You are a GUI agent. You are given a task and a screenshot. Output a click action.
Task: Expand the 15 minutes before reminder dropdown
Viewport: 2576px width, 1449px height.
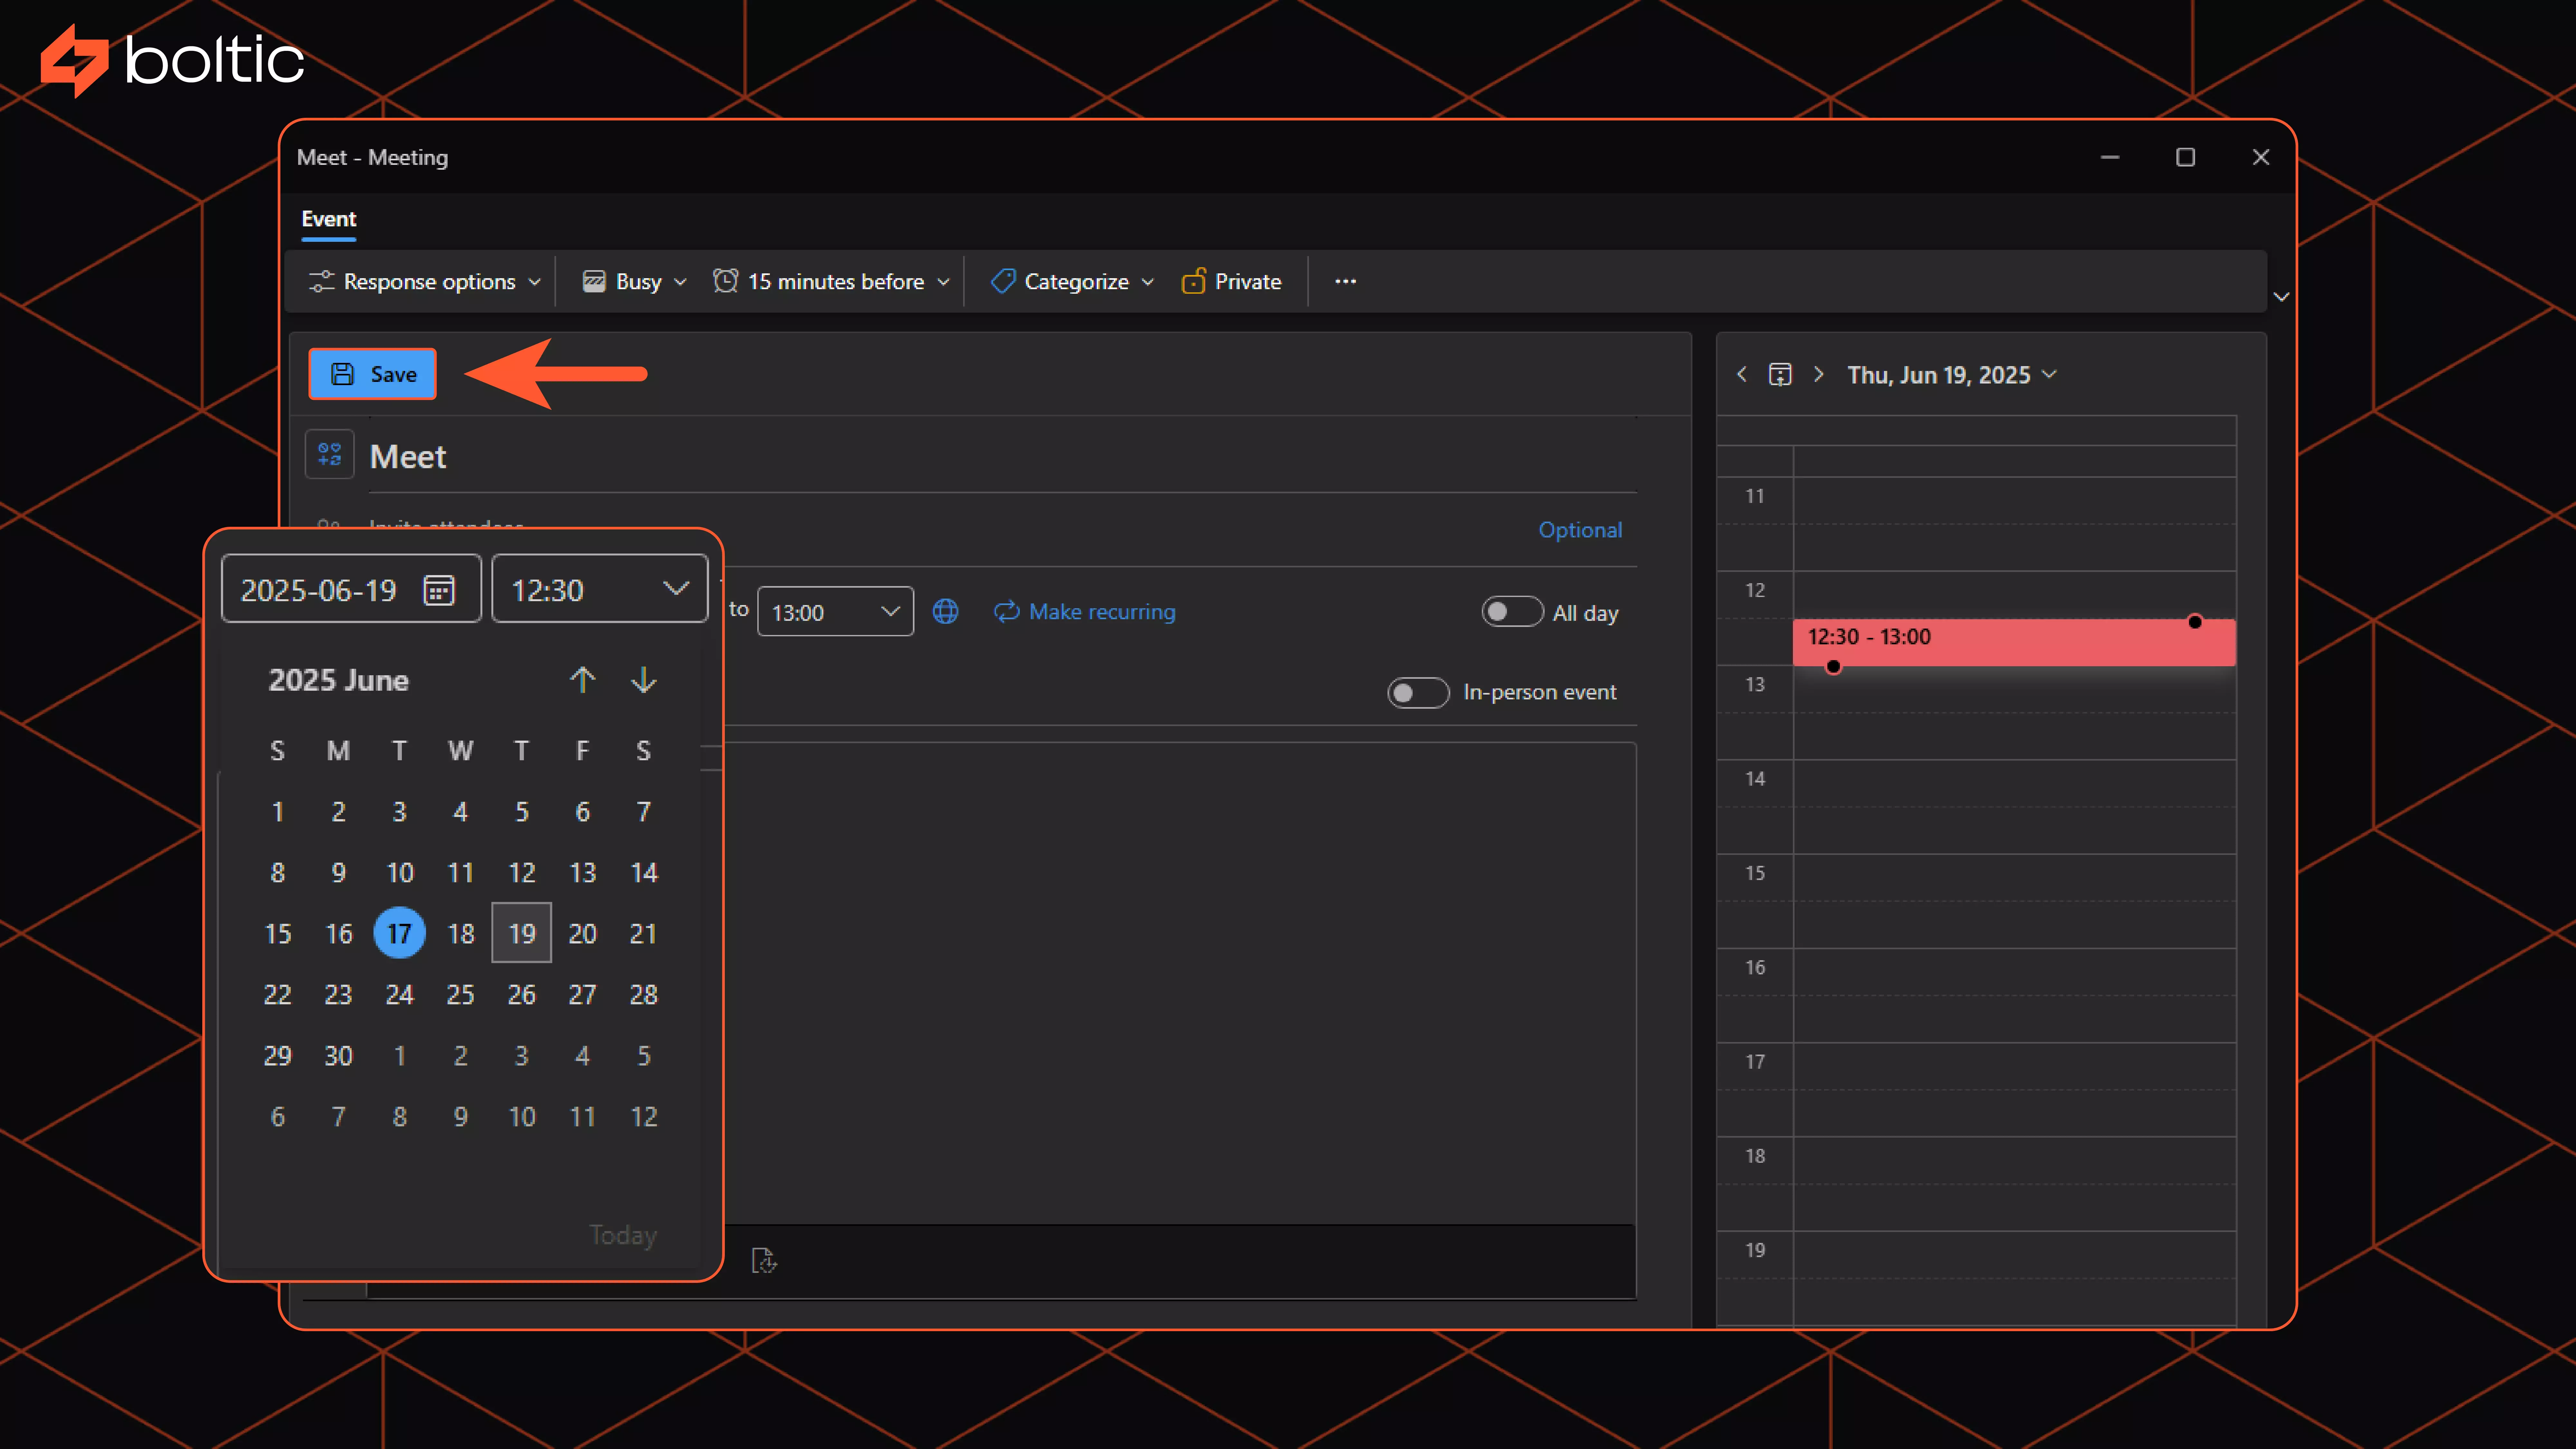(831, 281)
